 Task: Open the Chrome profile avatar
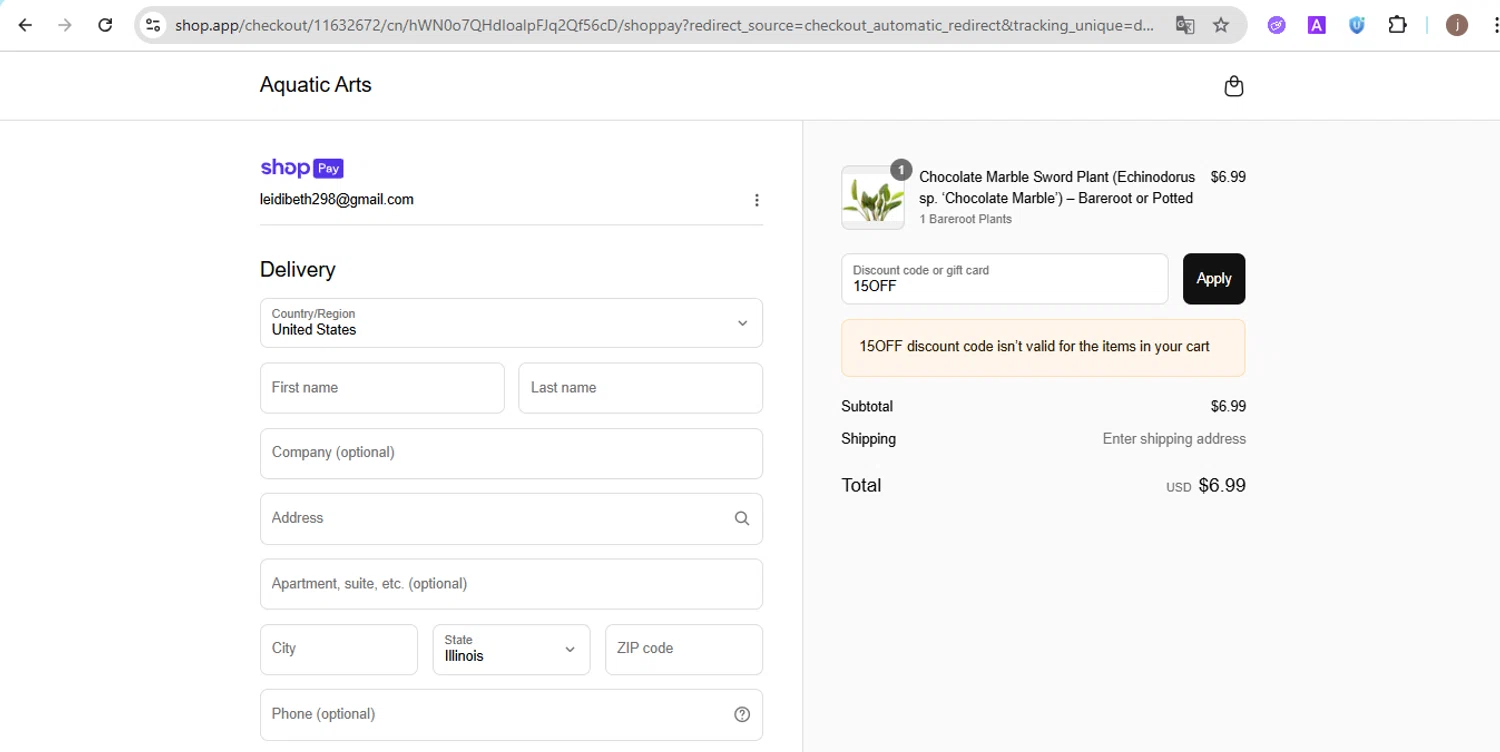(x=1457, y=25)
